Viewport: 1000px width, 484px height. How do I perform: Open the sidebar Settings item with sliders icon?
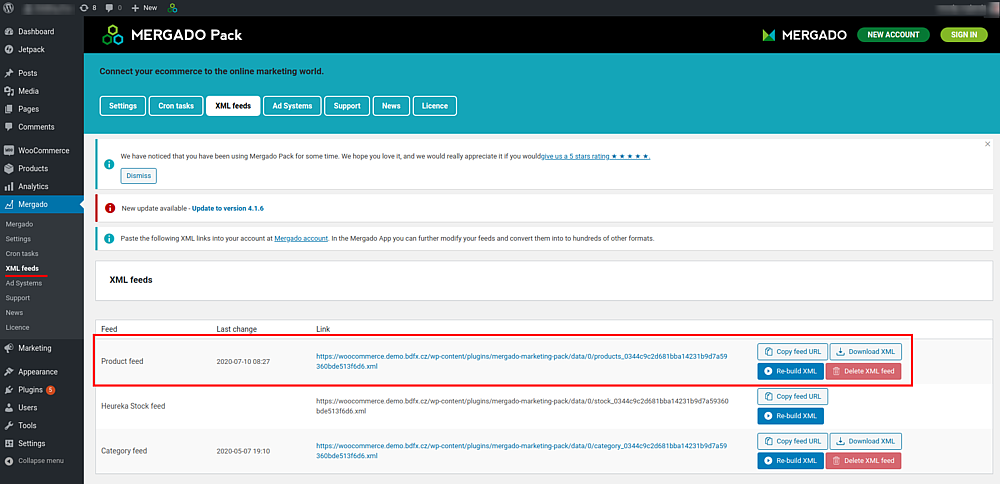point(41,443)
